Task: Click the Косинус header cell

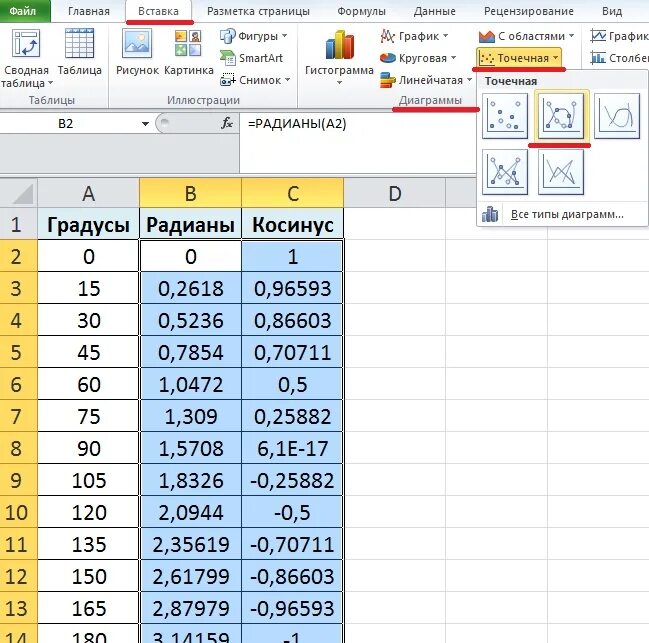Action: point(293,224)
